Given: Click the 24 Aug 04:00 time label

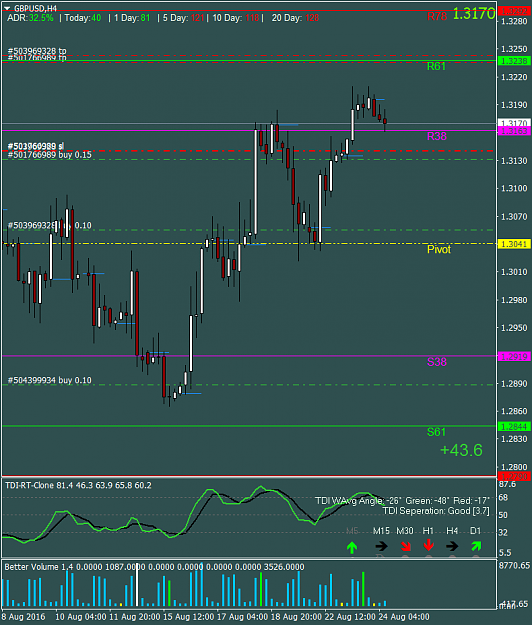Looking at the screenshot, I should (x=404, y=617).
